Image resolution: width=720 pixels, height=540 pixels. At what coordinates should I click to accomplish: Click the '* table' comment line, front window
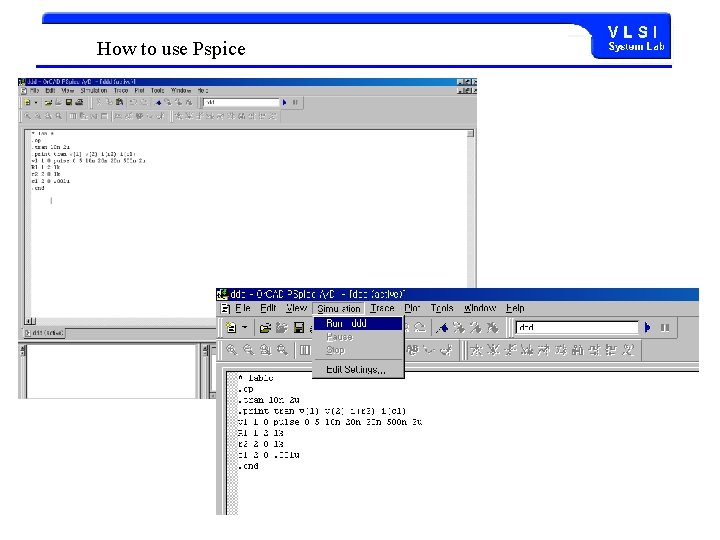(256, 378)
